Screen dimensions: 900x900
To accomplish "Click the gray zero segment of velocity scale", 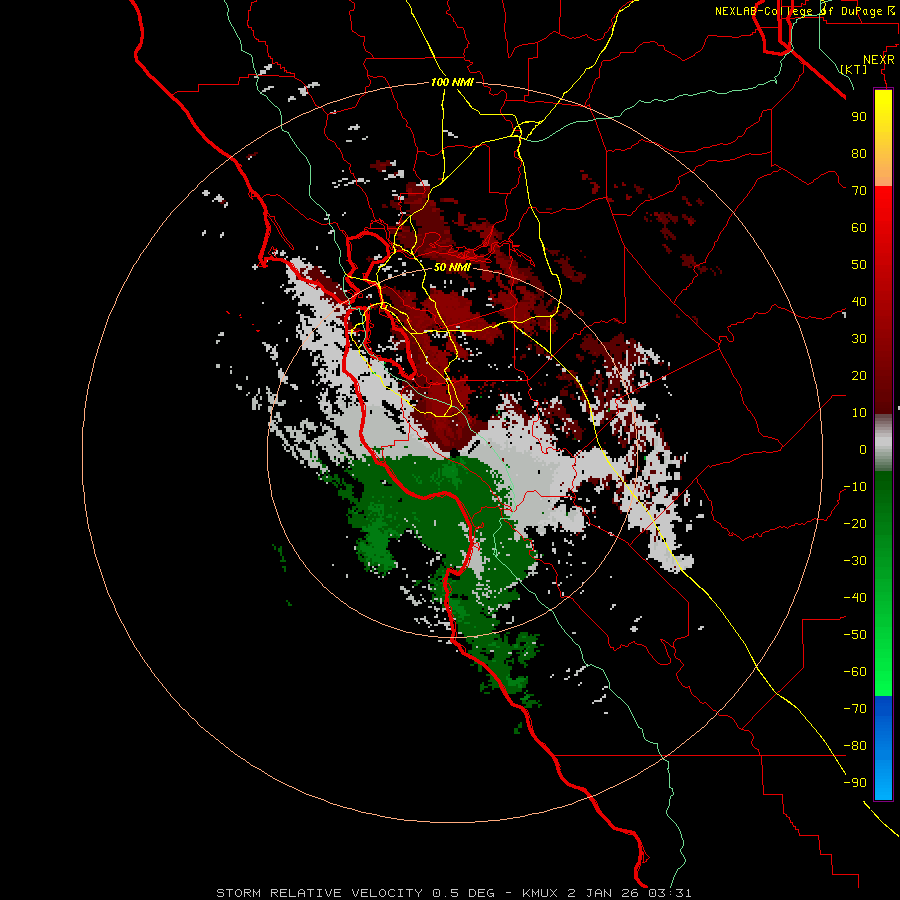I will 883,443.
